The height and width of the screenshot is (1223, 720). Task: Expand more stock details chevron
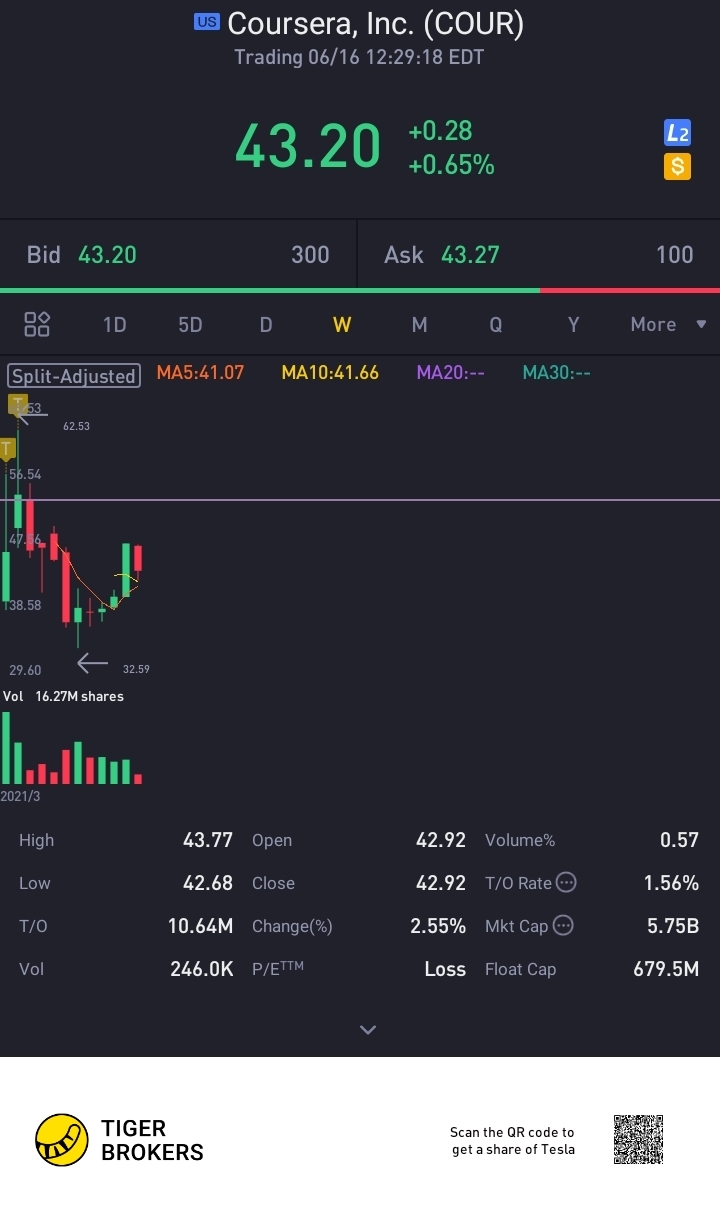click(368, 1029)
